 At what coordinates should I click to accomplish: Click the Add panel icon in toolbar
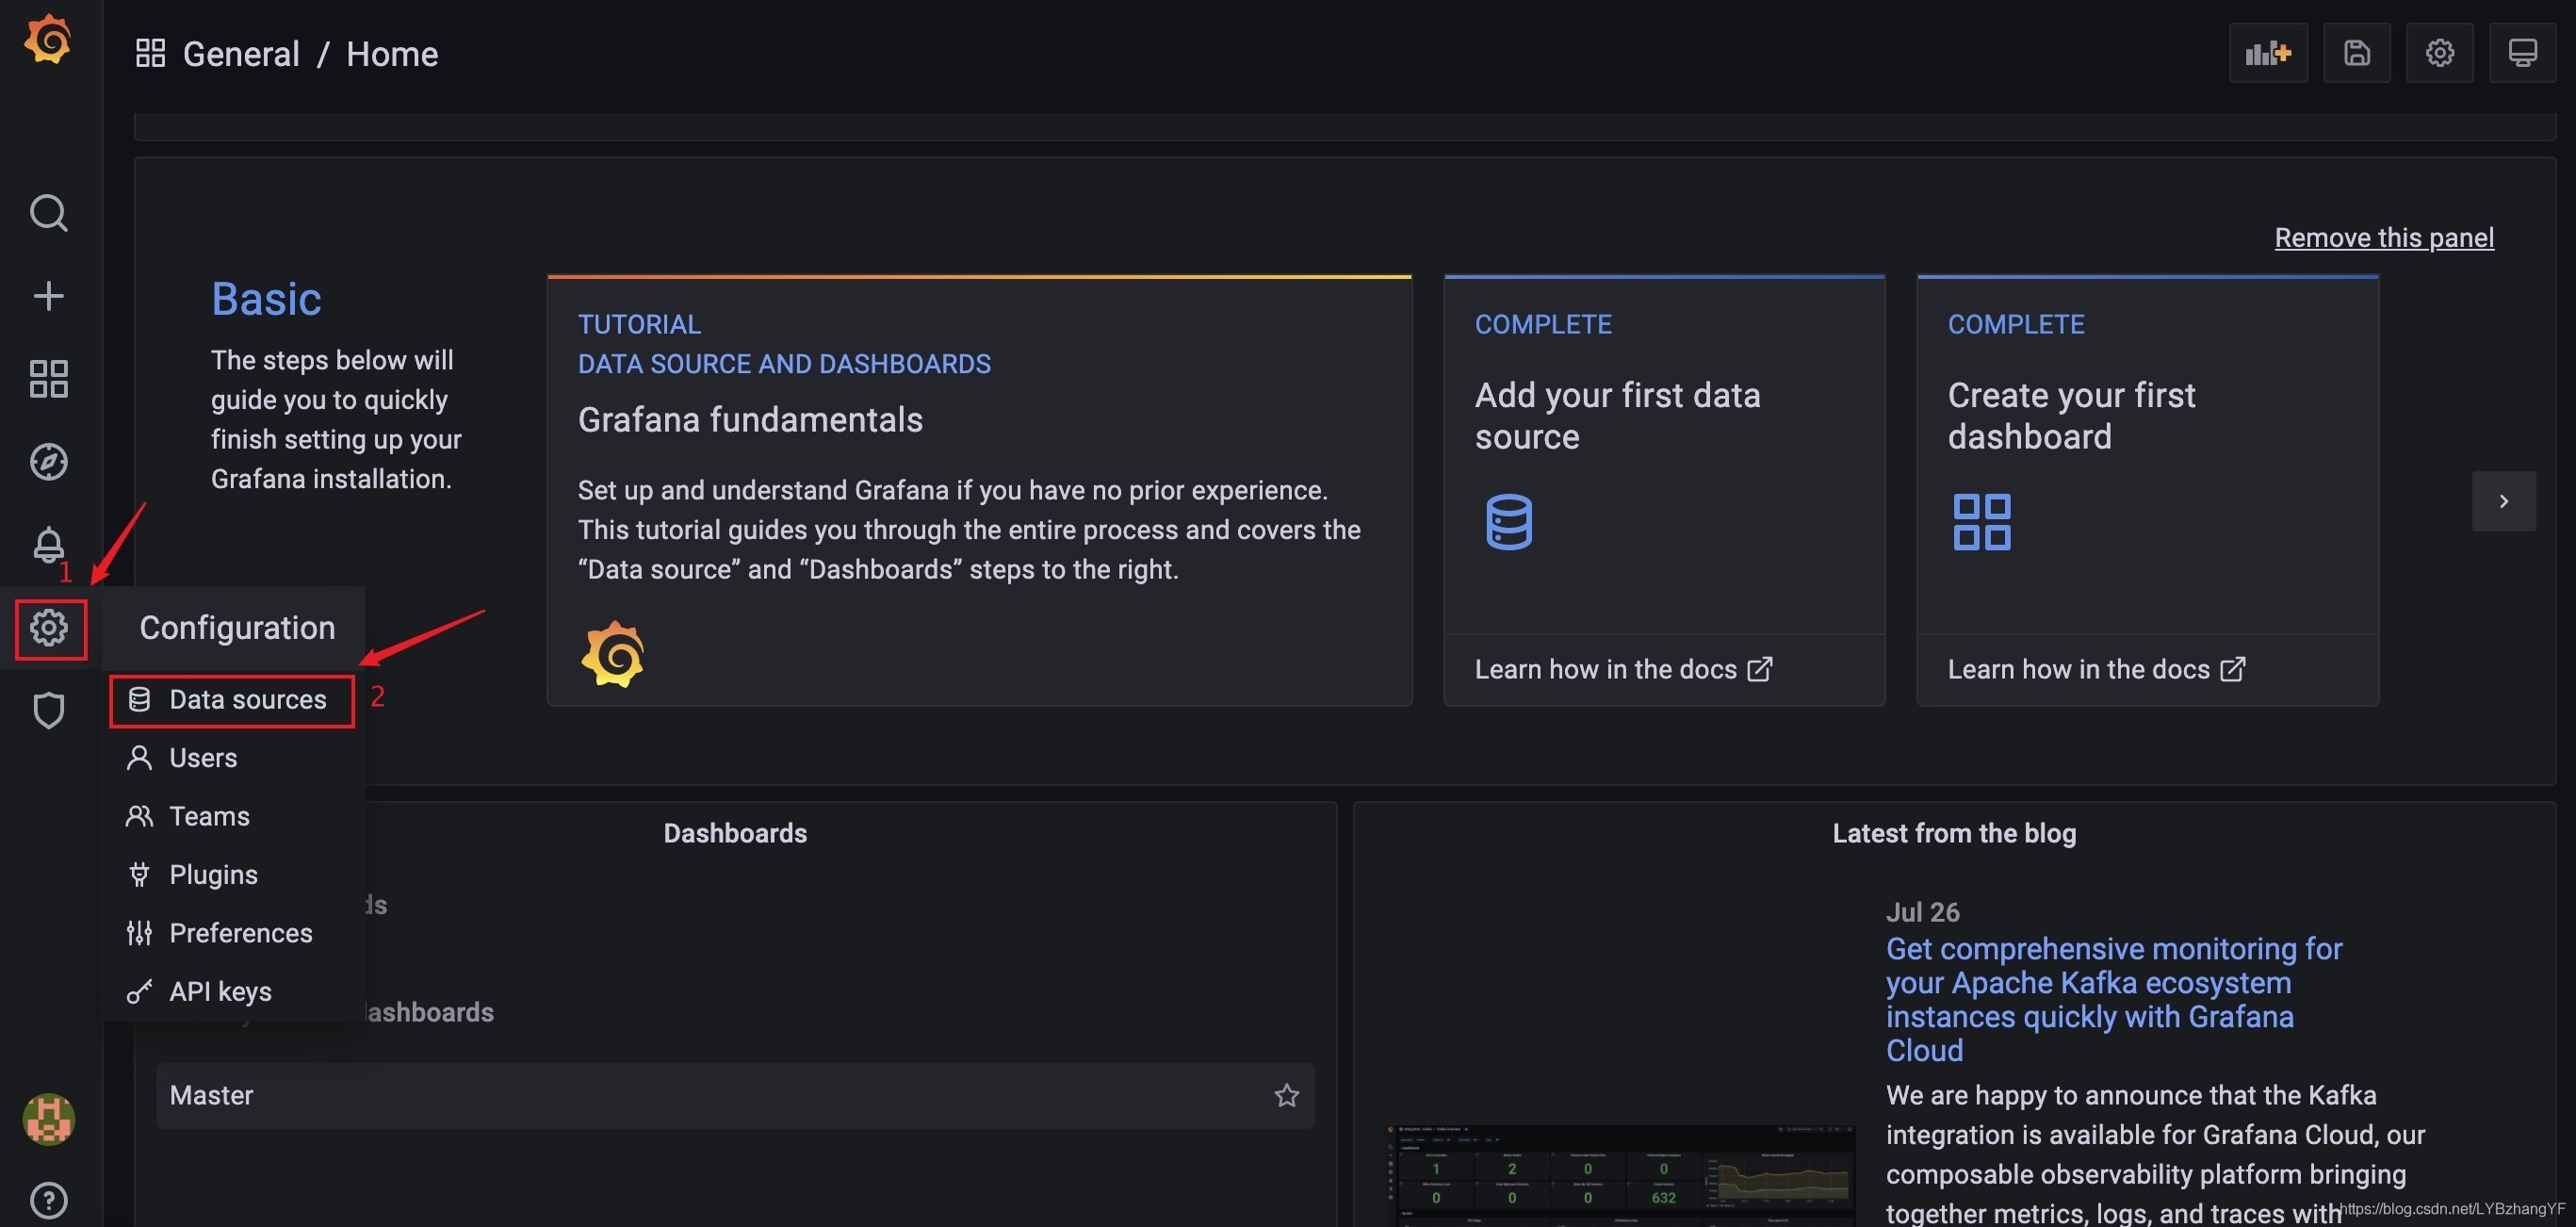pos(2268,53)
